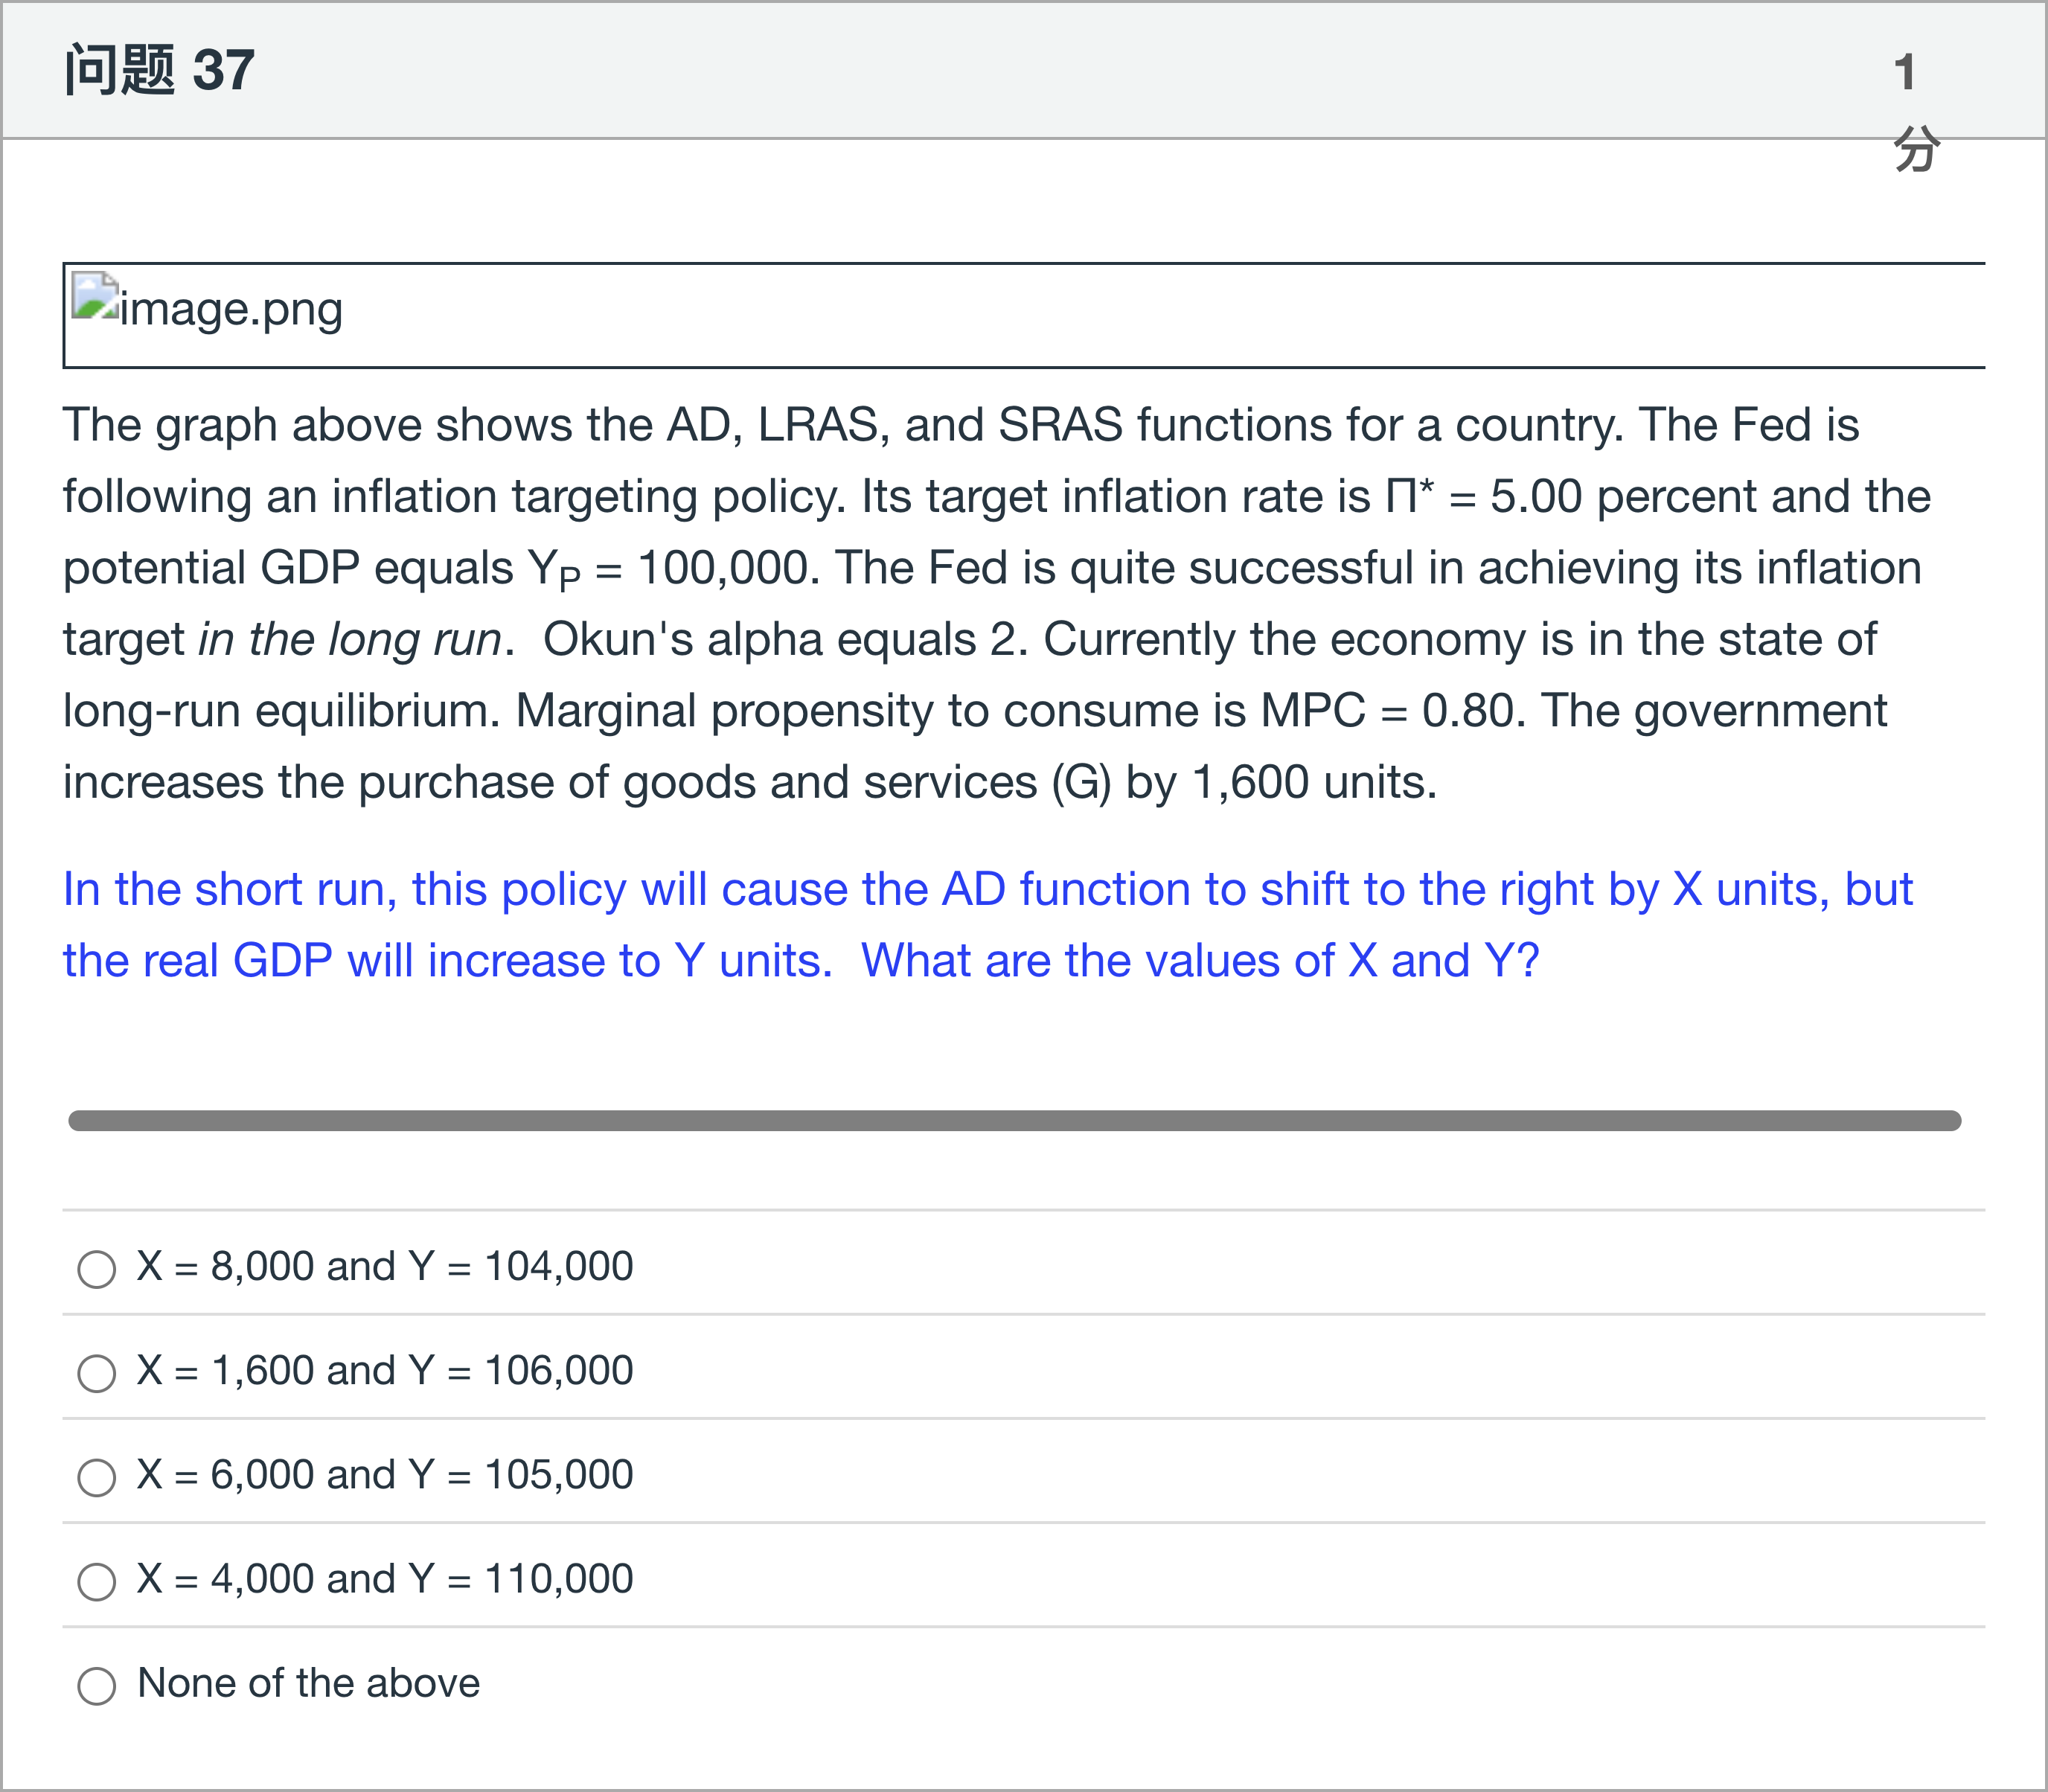The image size is (2048, 1792).
Task: Click the 问题 37 question header
Action: (160, 71)
